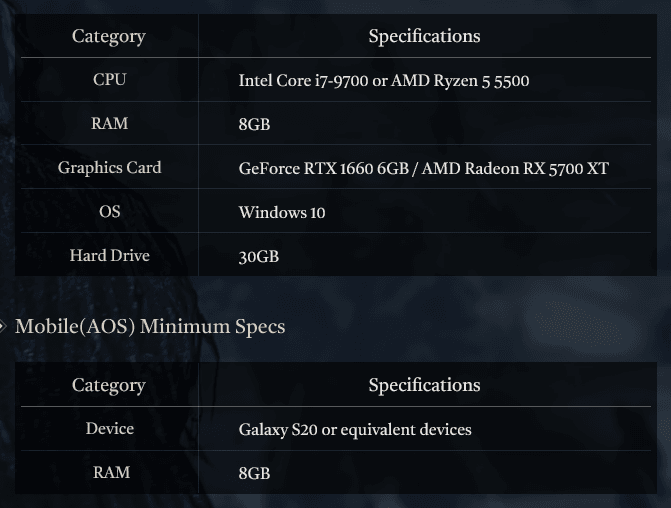Click the 30GB hard drive value
This screenshot has height=508, width=671.
click(x=258, y=257)
